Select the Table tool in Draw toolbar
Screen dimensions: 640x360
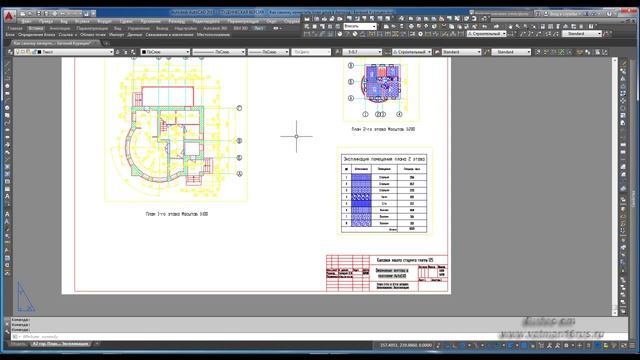pyautogui.click(x=7, y=189)
